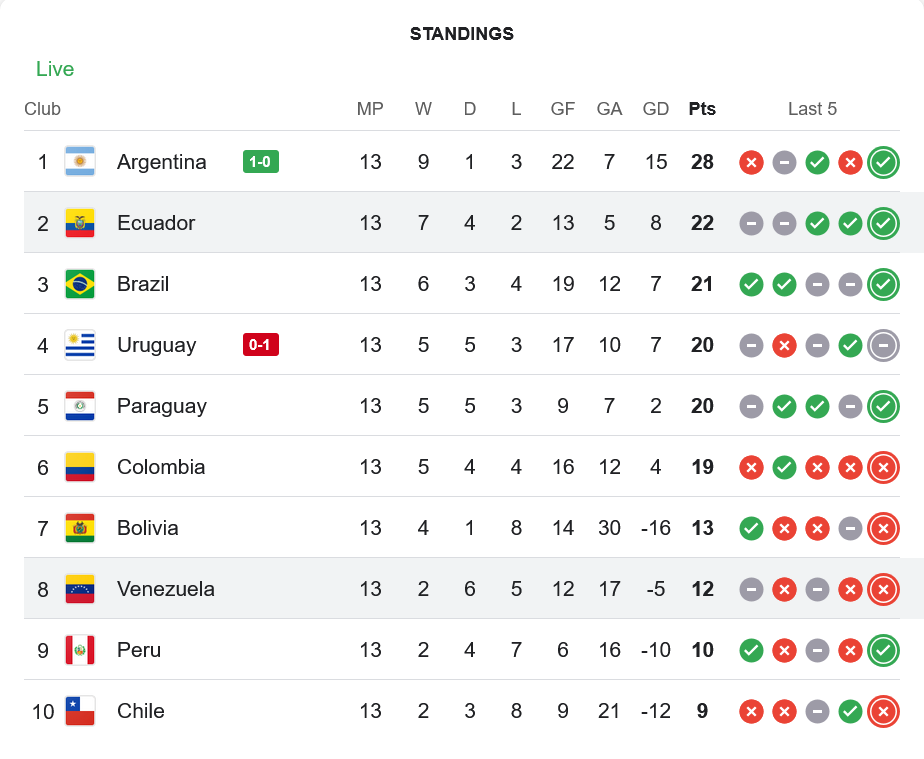Click Ecuador's flag icon
The image size is (924, 759).
tap(80, 223)
